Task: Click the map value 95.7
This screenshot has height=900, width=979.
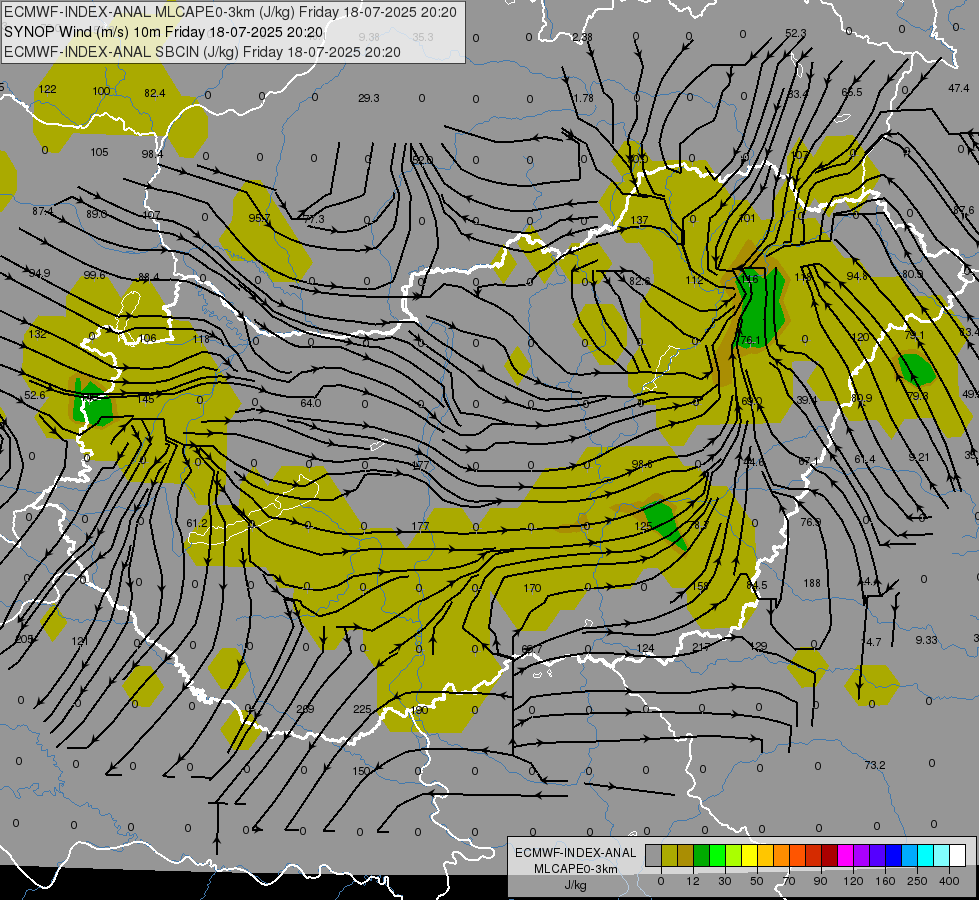Action: [259, 219]
